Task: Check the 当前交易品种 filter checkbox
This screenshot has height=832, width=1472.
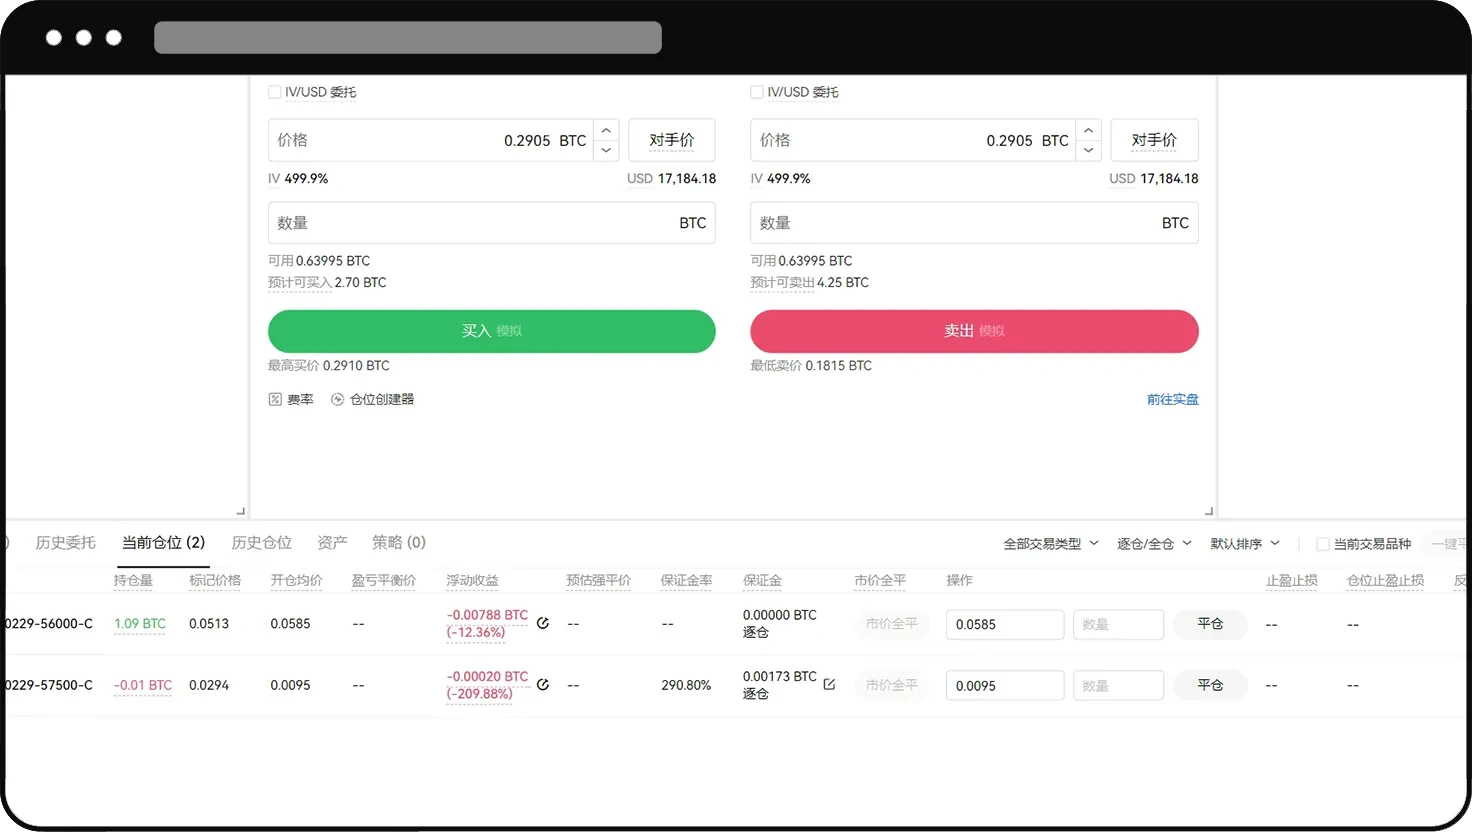Action: point(1324,543)
